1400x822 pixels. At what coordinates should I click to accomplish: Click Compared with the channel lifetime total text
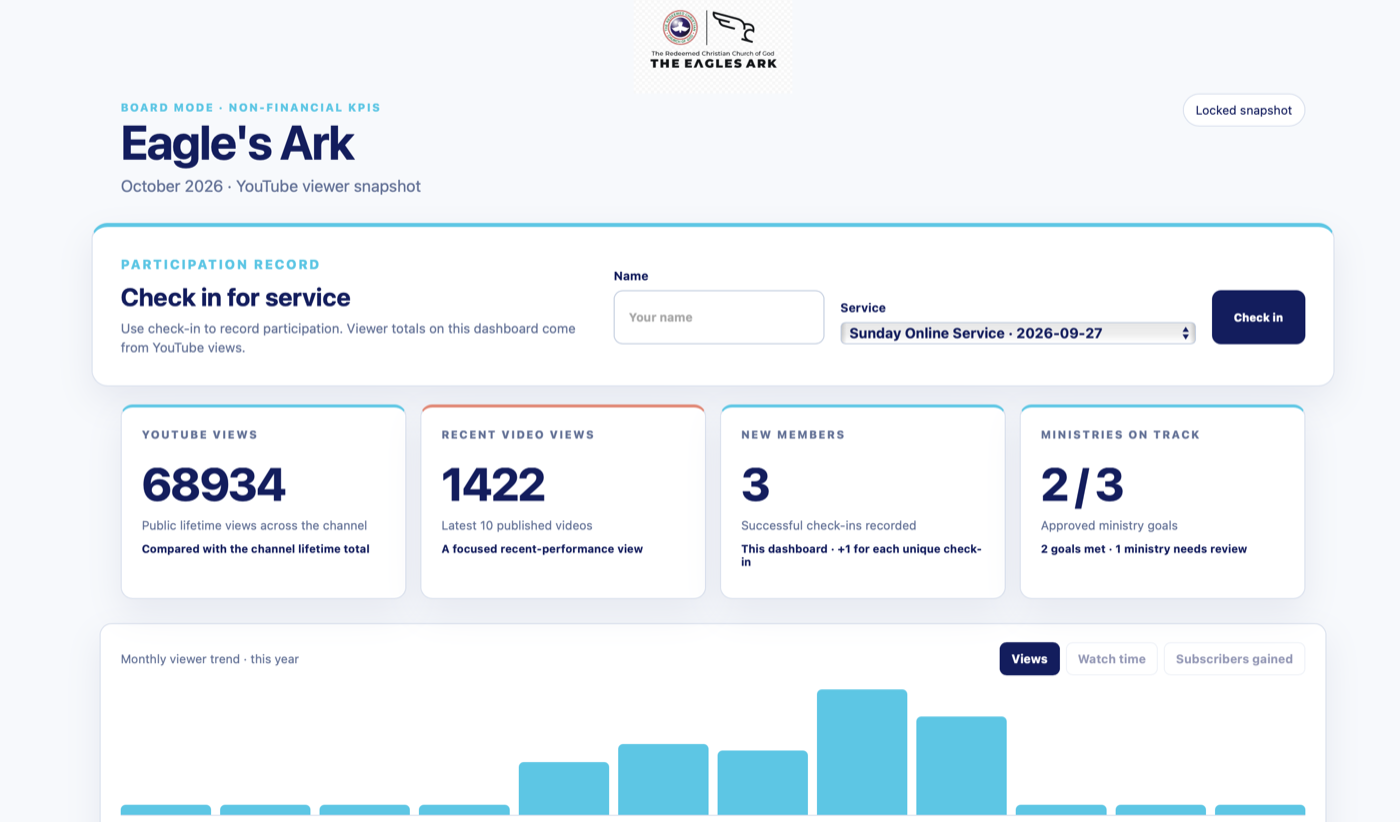pos(256,549)
